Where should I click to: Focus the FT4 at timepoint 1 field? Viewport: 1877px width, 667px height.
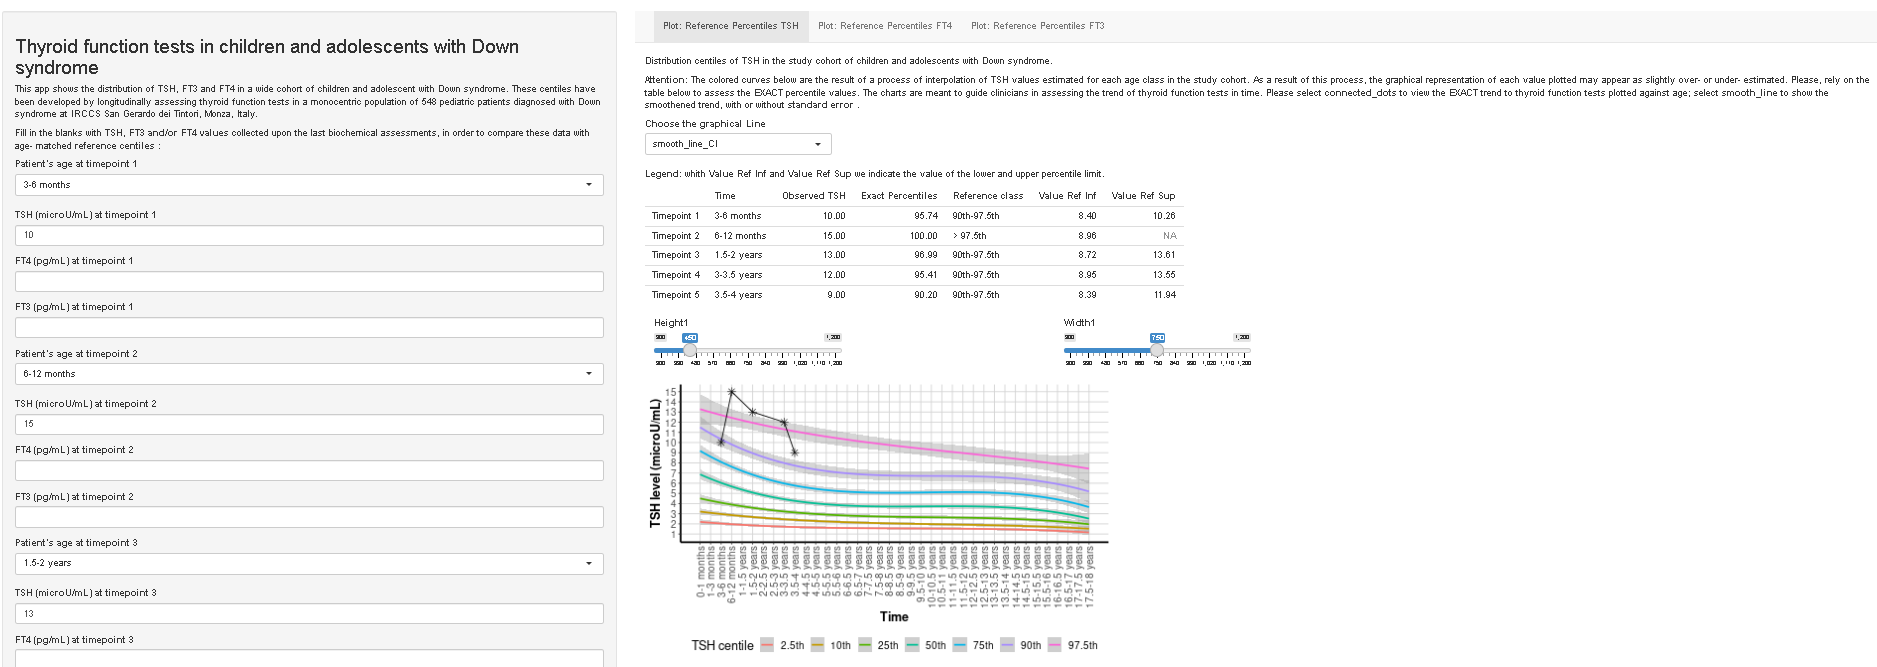coord(309,281)
